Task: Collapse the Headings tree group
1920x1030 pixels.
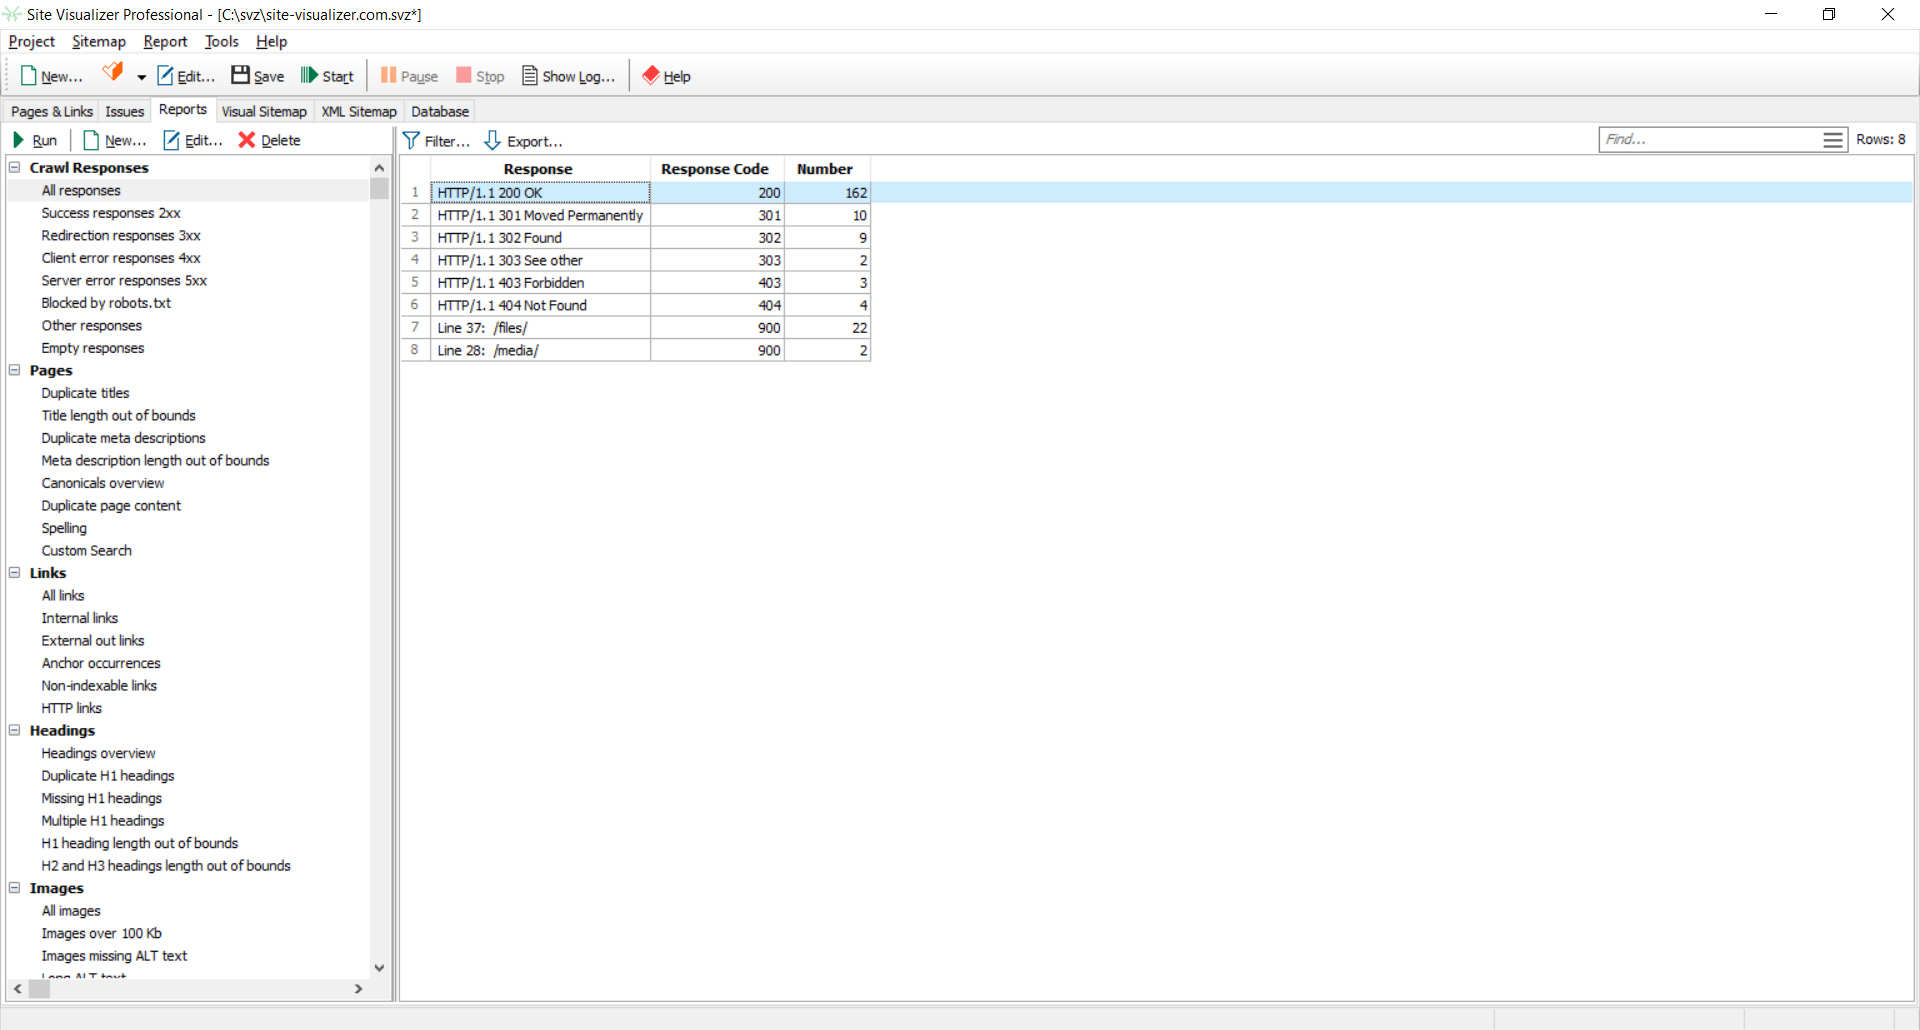Action: (x=15, y=730)
